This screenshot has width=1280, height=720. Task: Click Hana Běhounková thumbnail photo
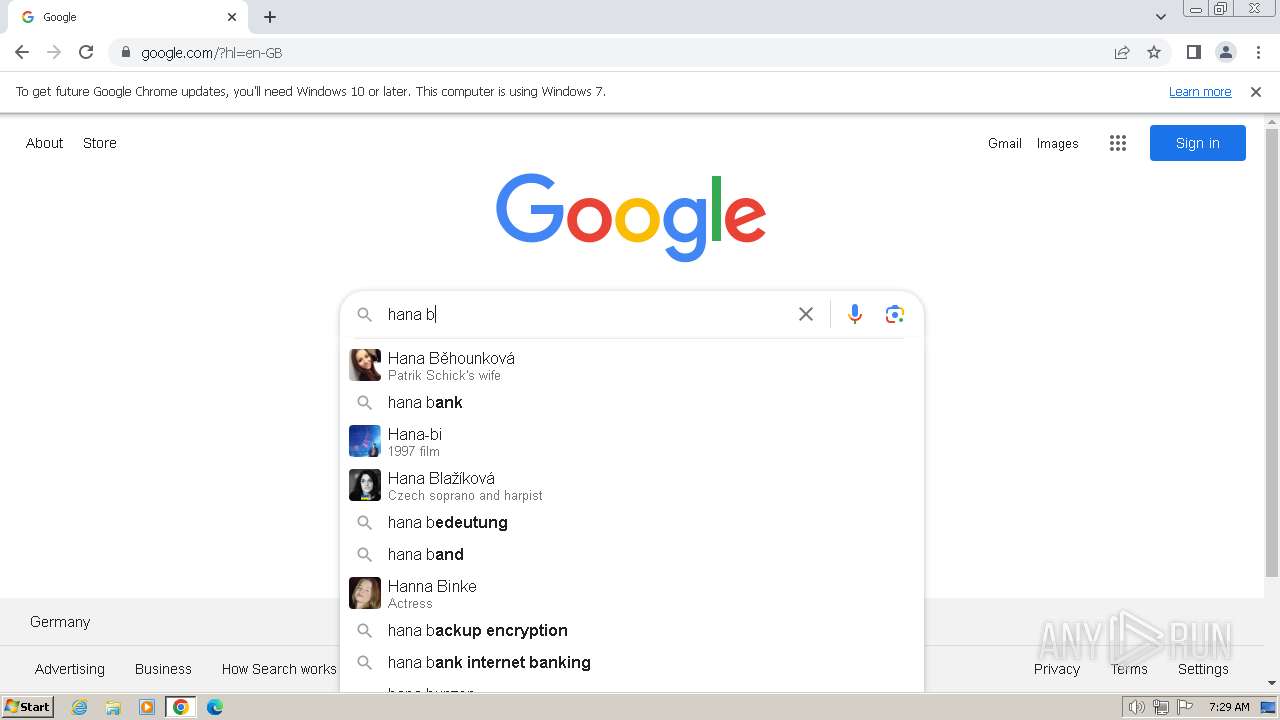click(365, 365)
